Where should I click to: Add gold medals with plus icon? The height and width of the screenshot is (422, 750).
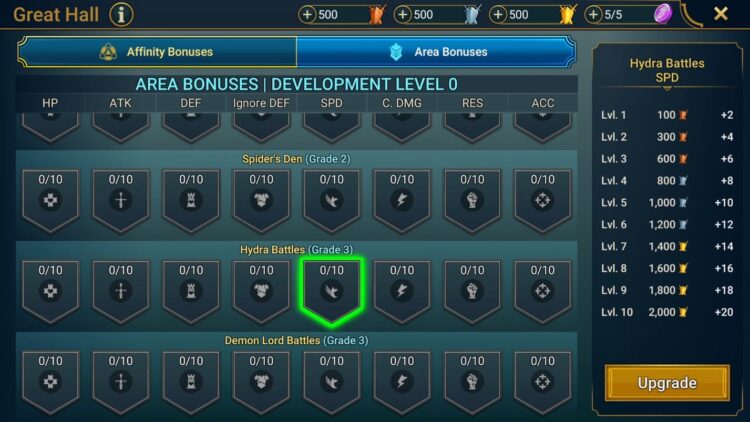(498, 15)
